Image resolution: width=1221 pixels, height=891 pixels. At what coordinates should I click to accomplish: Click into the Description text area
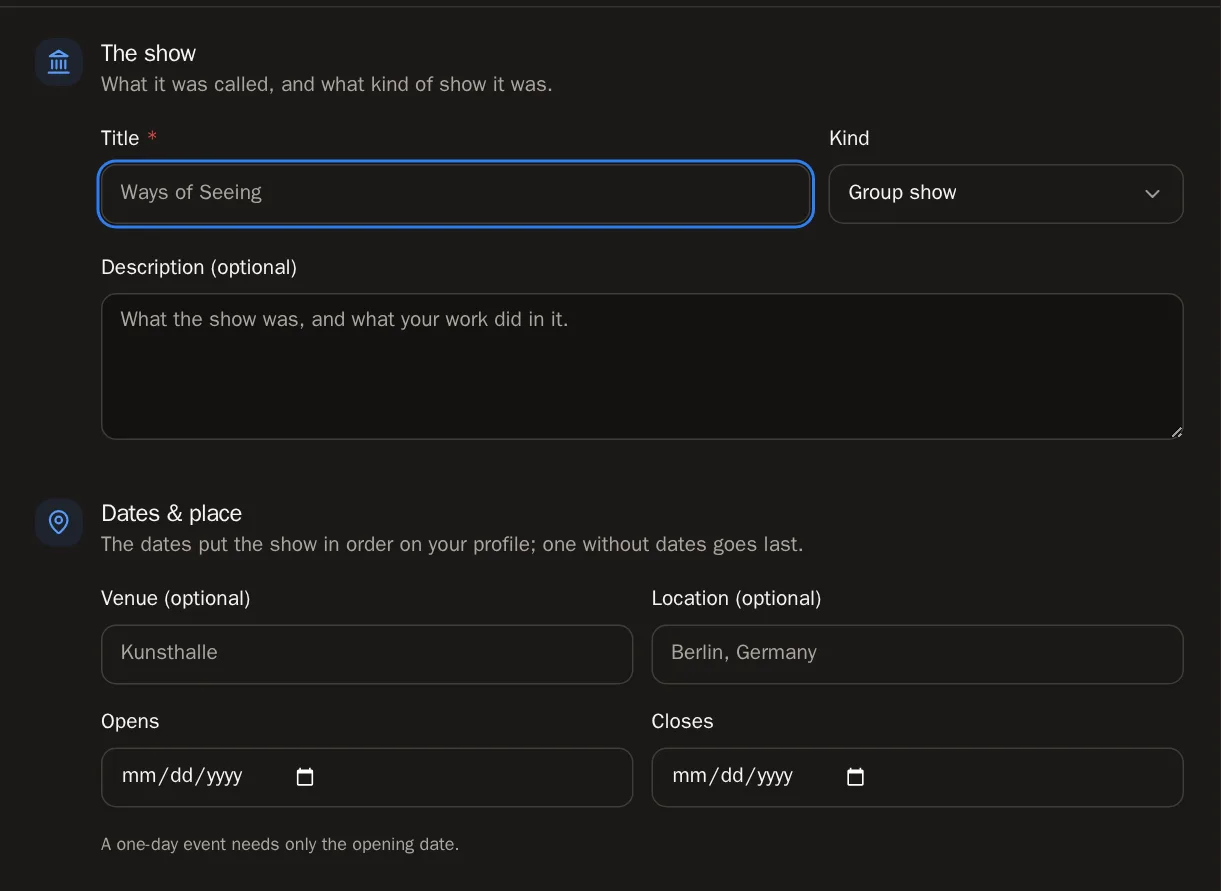tap(642, 366)
